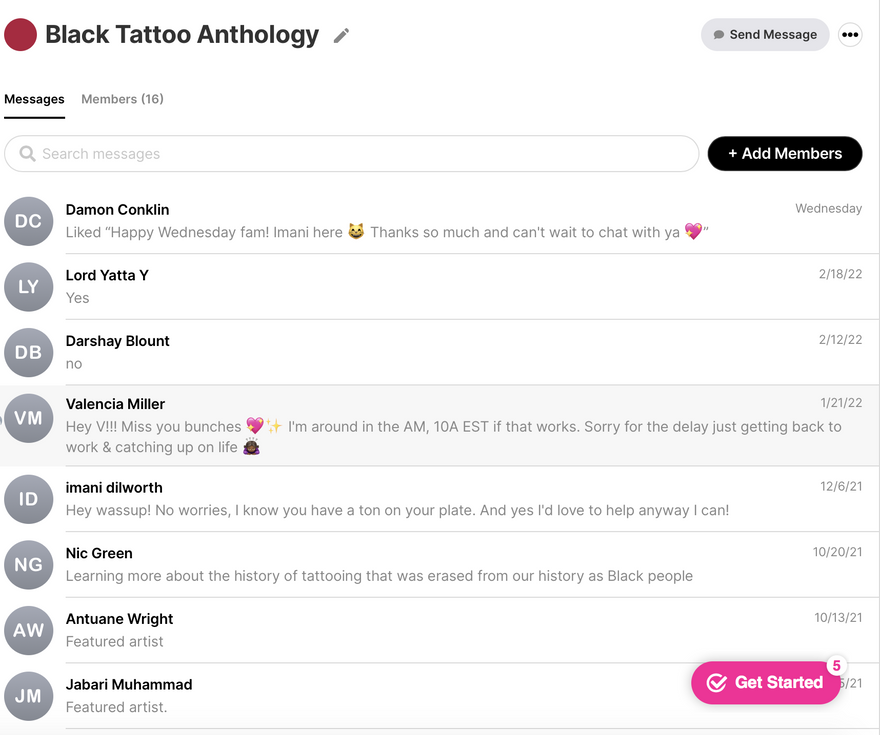Screen dimensions: 880x735
Task: Click imani dilworth's ID avatar
Action: (29, 499)
